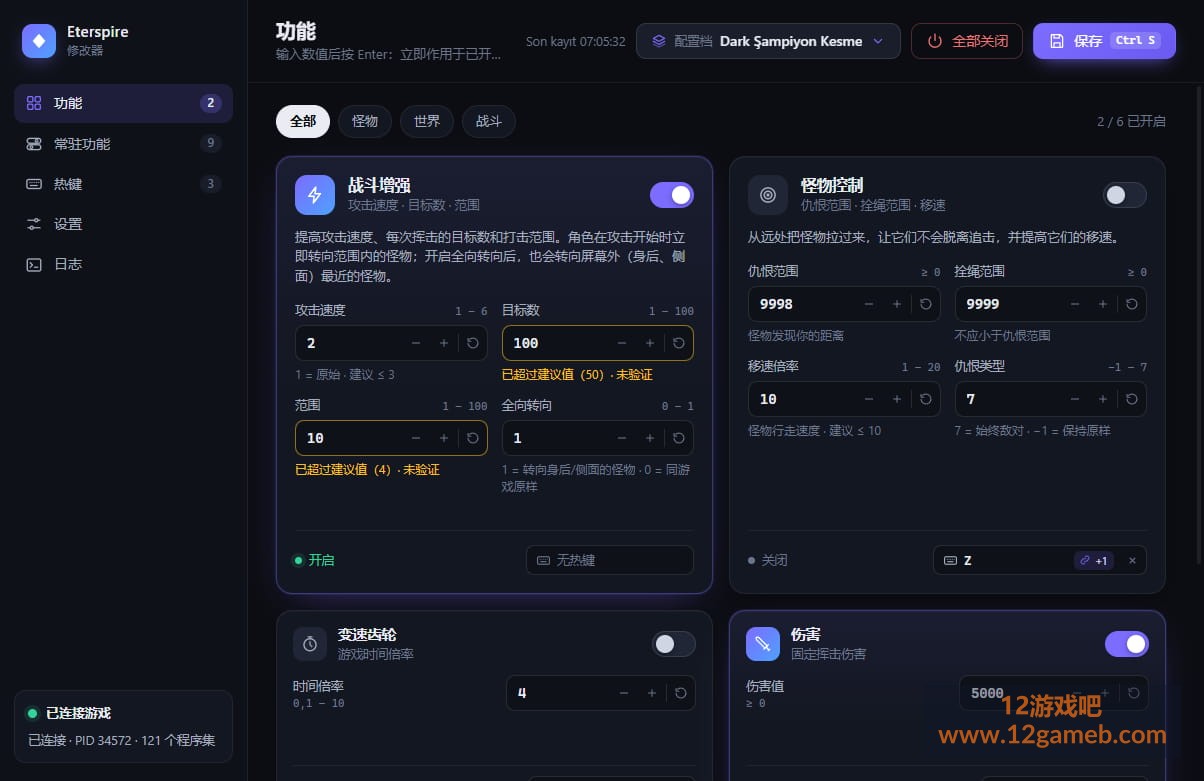Decrease 目标数 with the minus button
The width and height of the screenshot is (1204, 781).
click(622, 343)
